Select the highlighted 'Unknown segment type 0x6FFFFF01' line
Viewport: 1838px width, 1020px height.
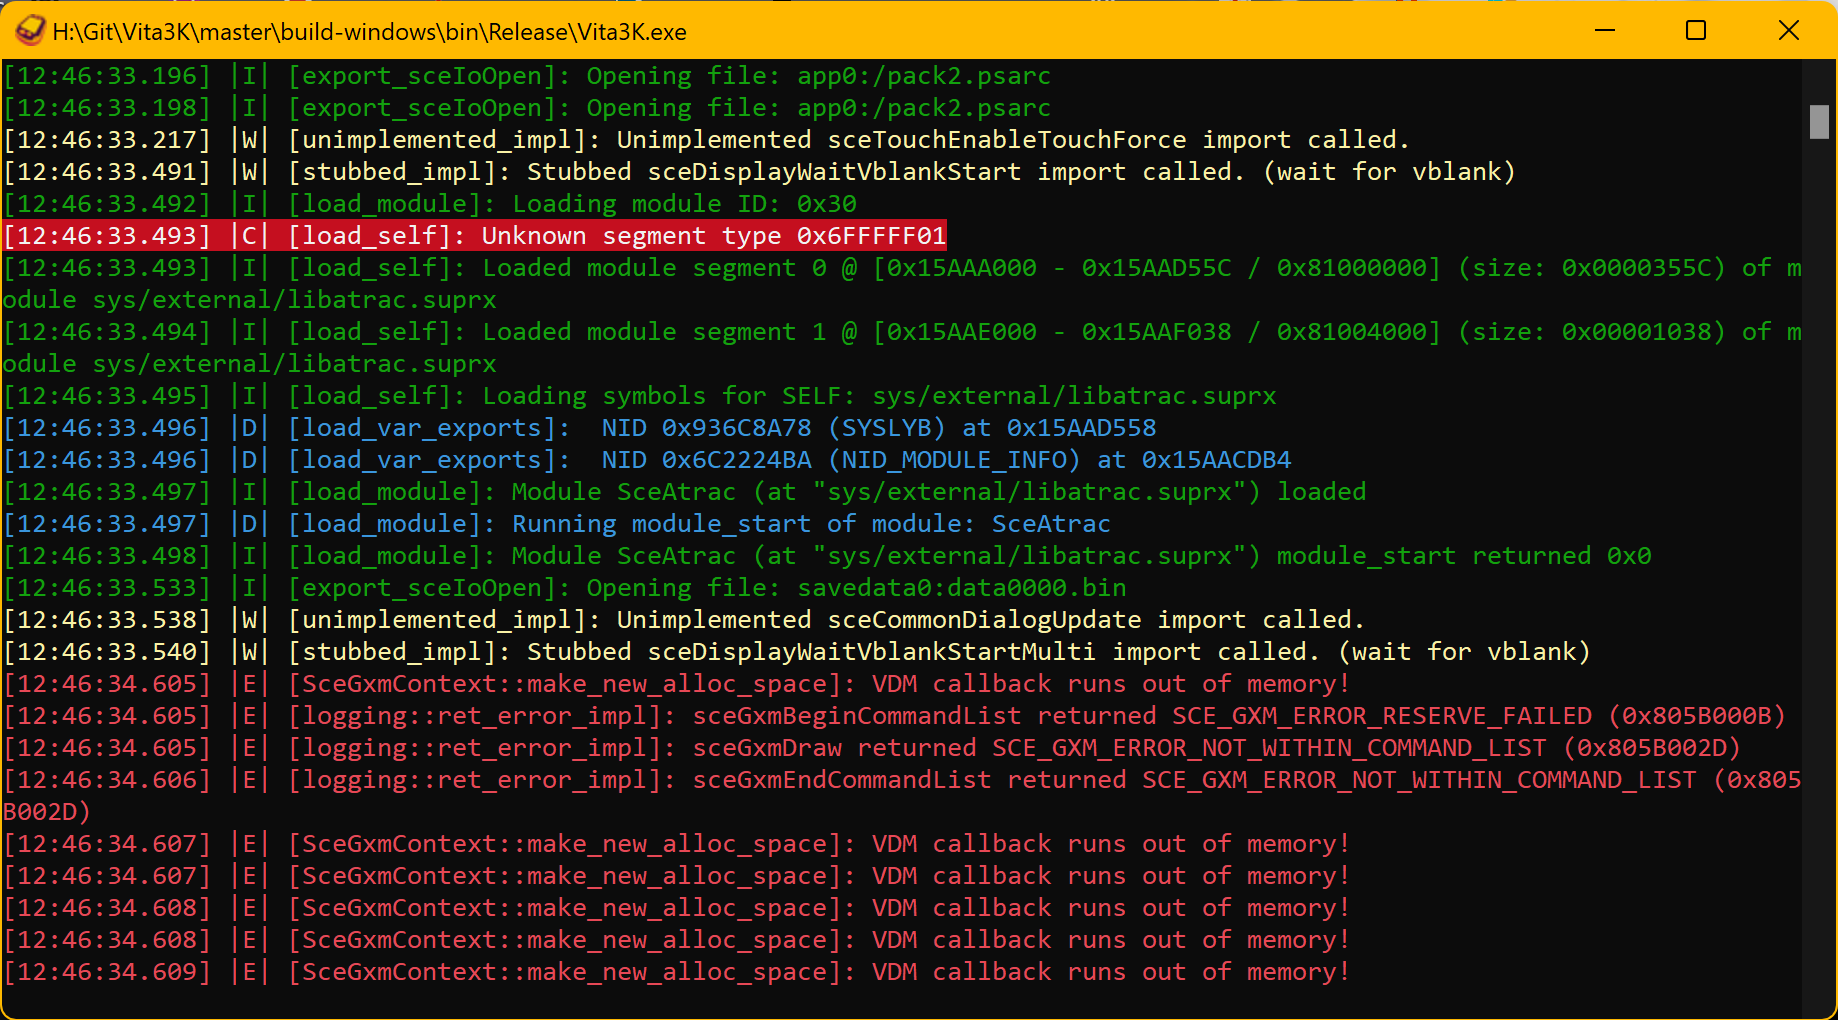475,236
